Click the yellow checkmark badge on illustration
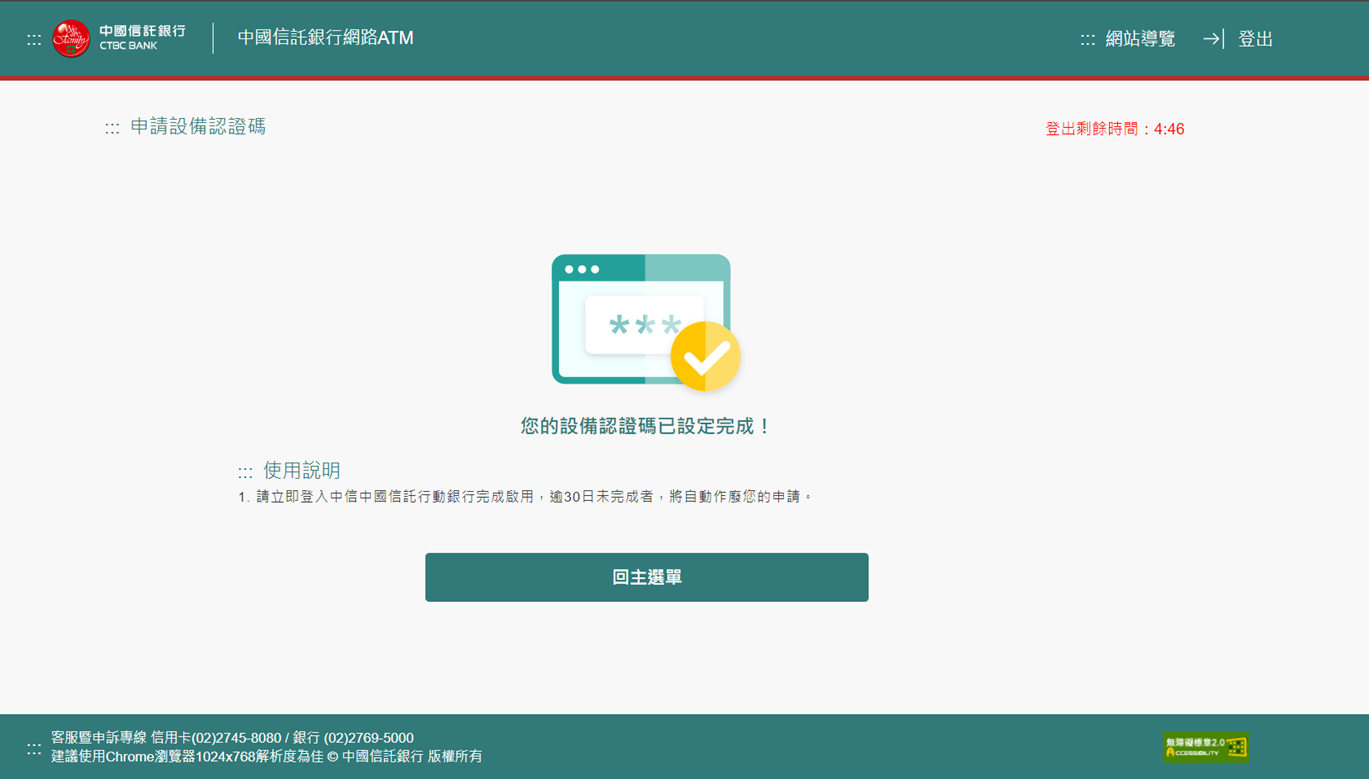Viewport: 1369px width, 779px height. (x=706, y=356)
